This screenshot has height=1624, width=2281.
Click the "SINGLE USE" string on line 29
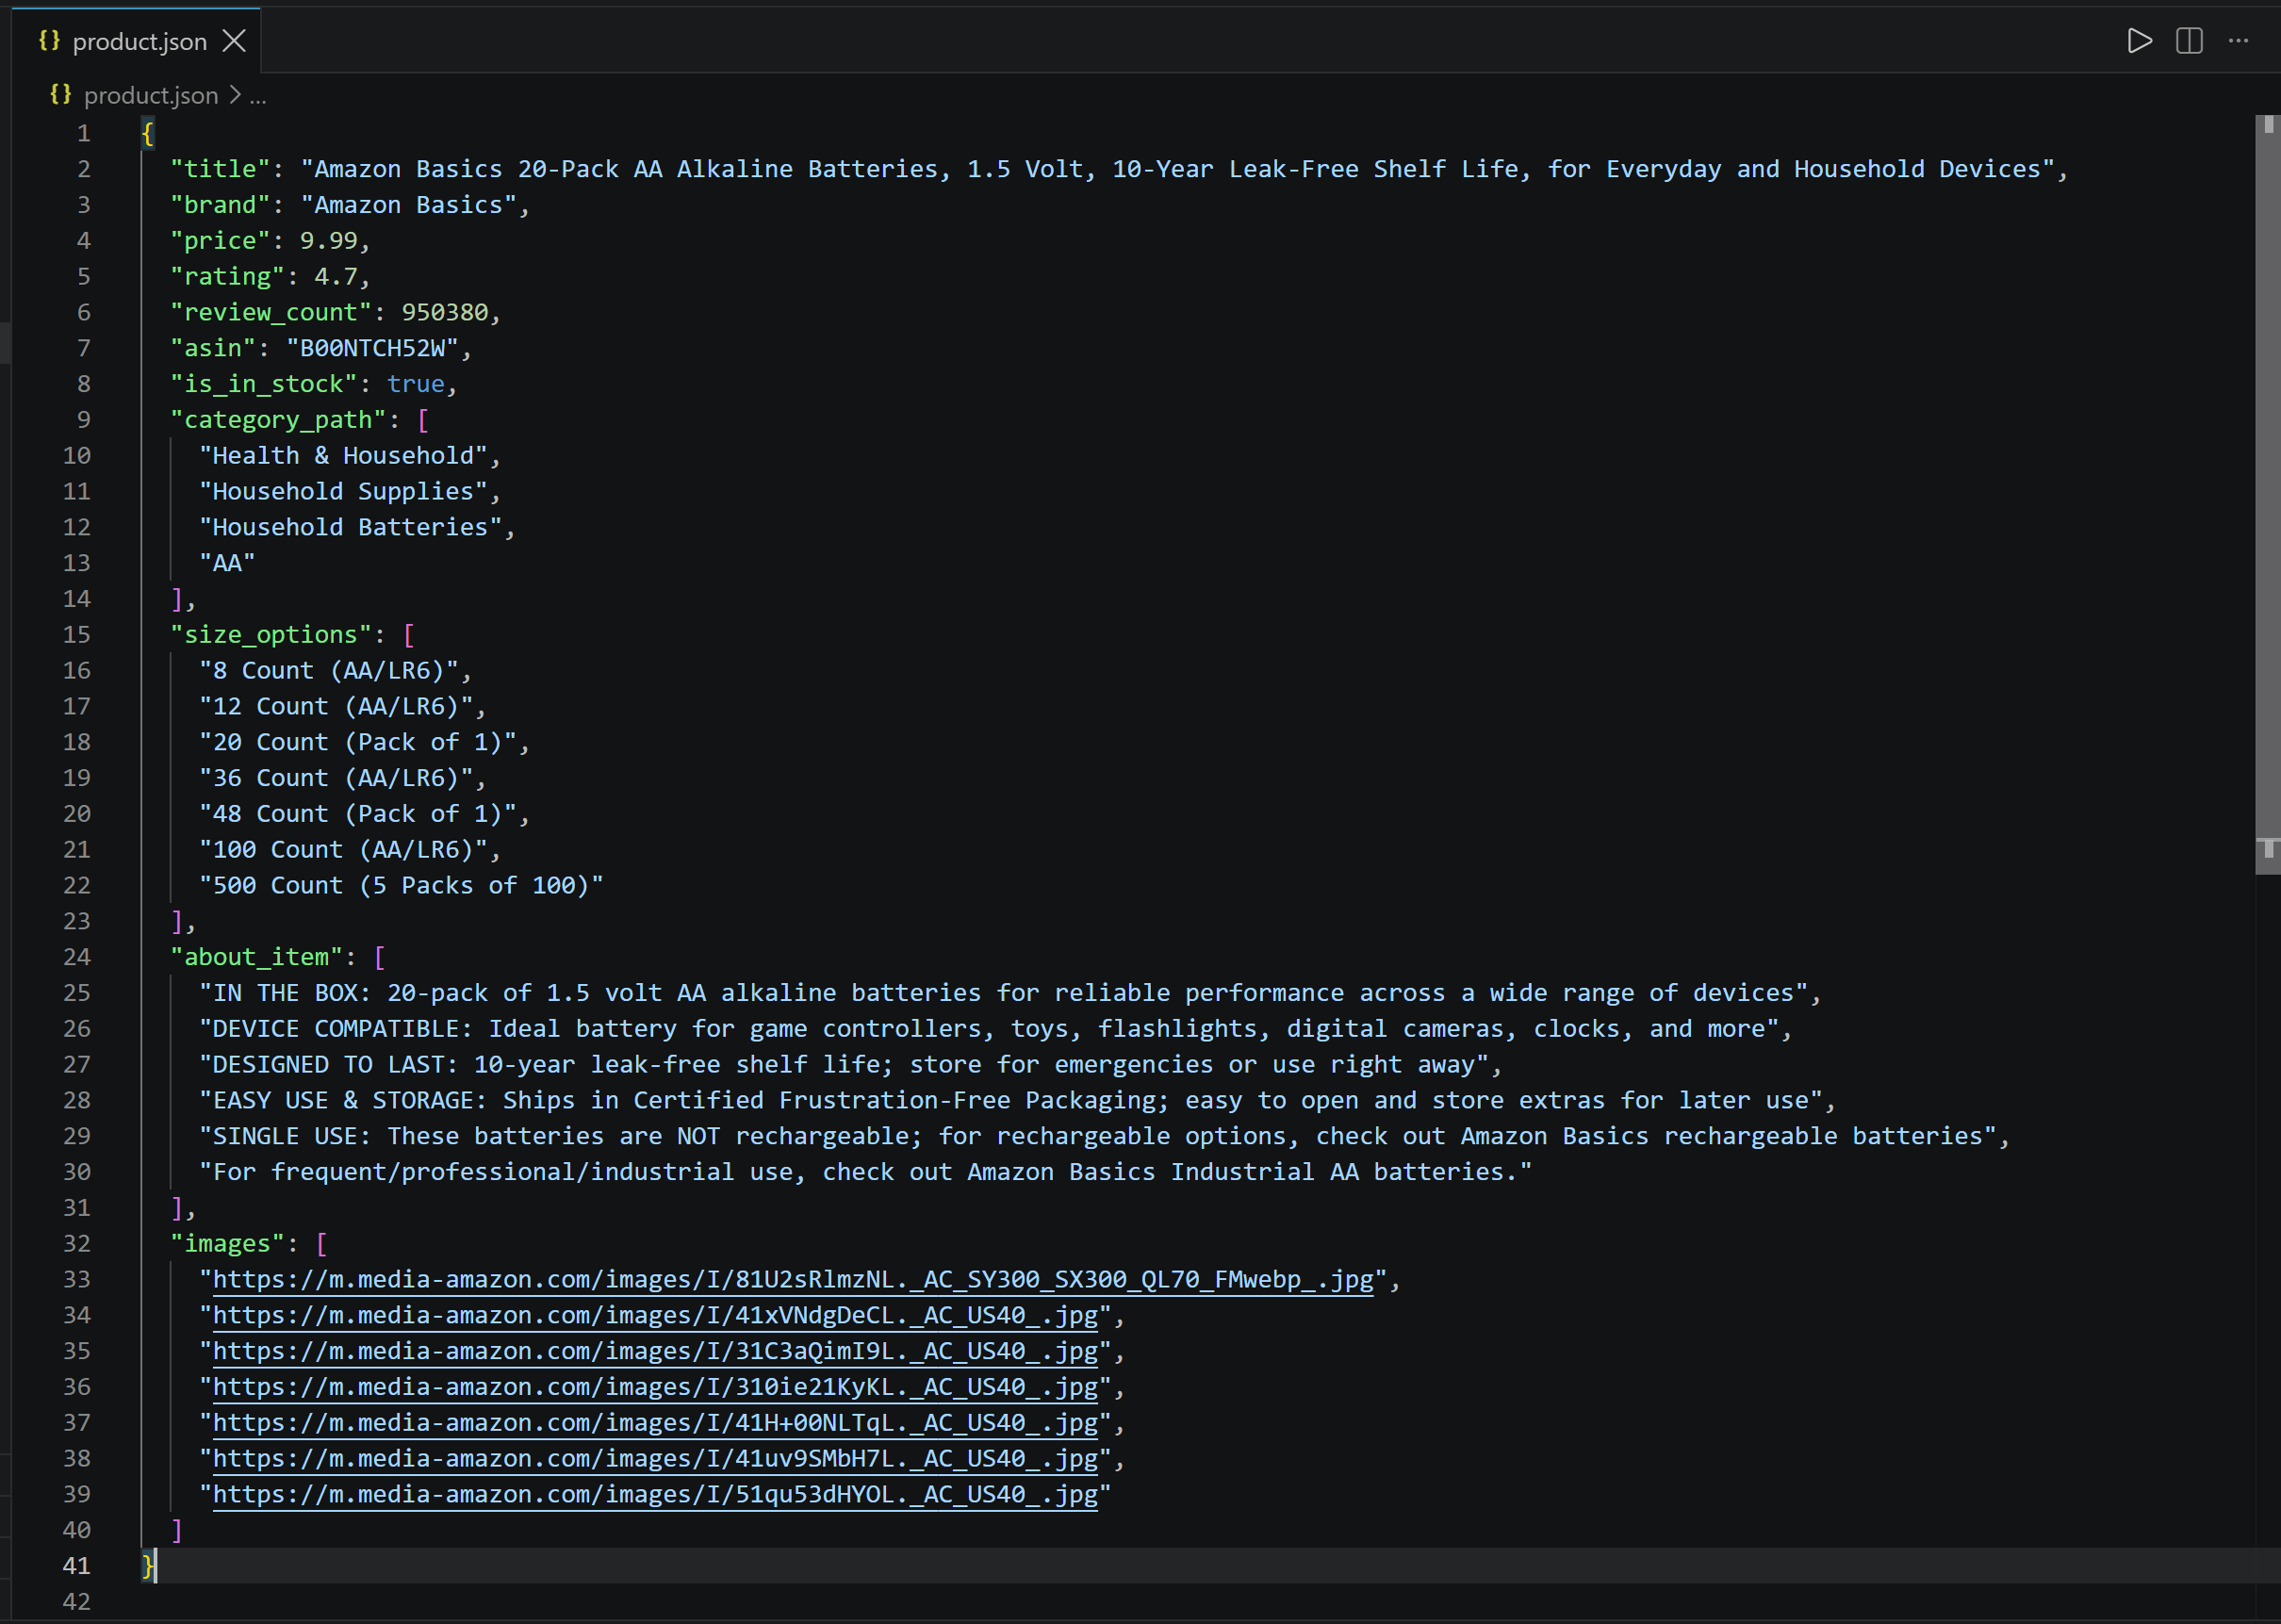click(1098, 1136)
